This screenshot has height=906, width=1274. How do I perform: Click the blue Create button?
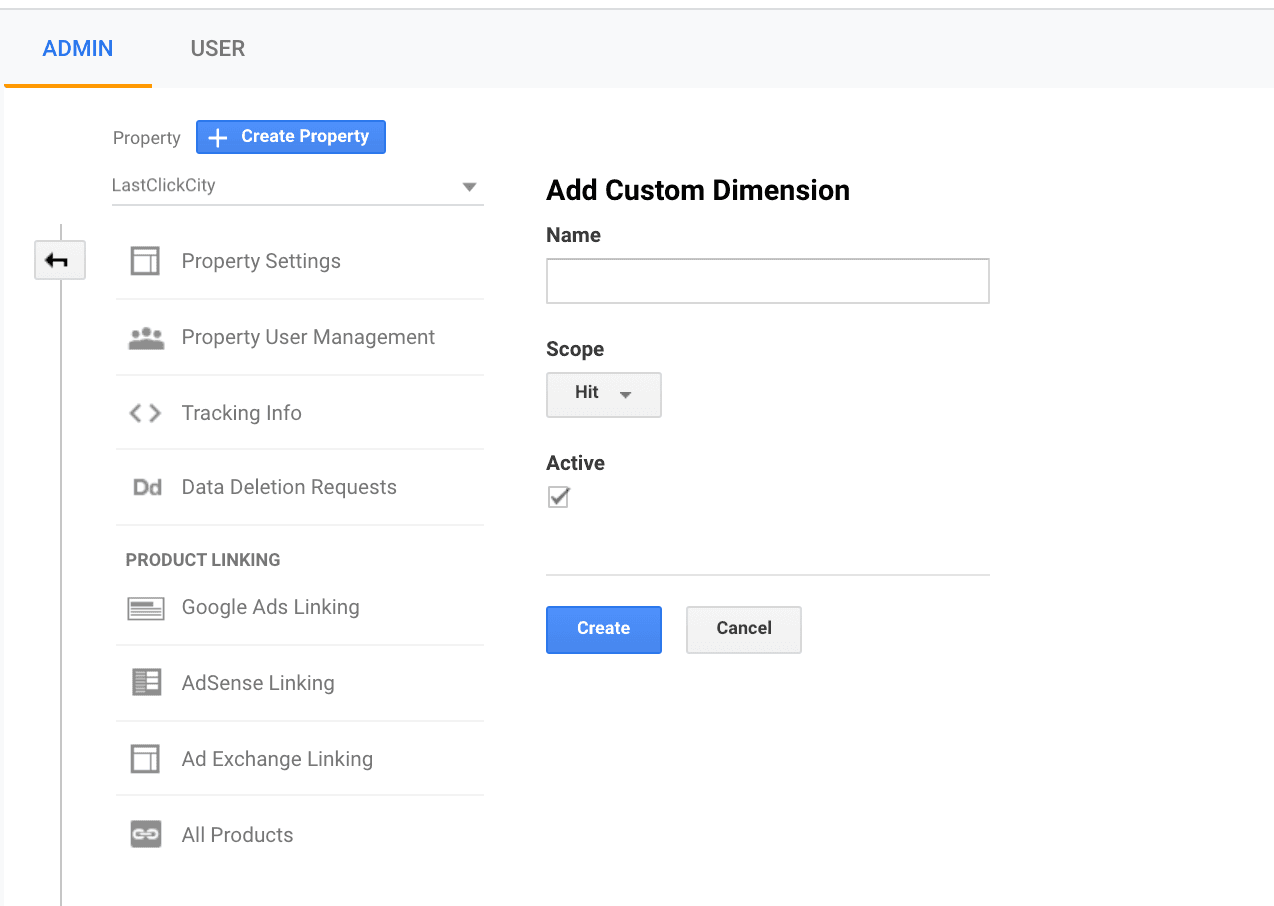pyautogui.click(x=604, y=629)
